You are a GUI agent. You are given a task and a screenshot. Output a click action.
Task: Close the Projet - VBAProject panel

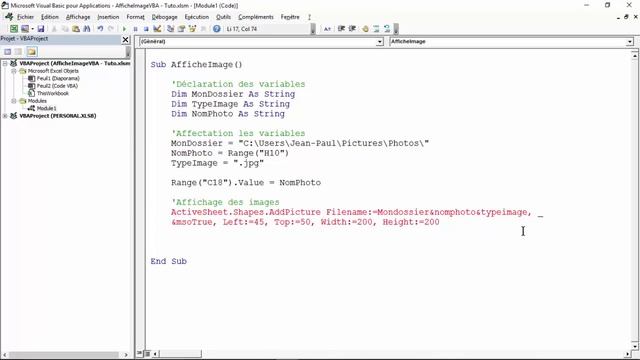(125, 40)
